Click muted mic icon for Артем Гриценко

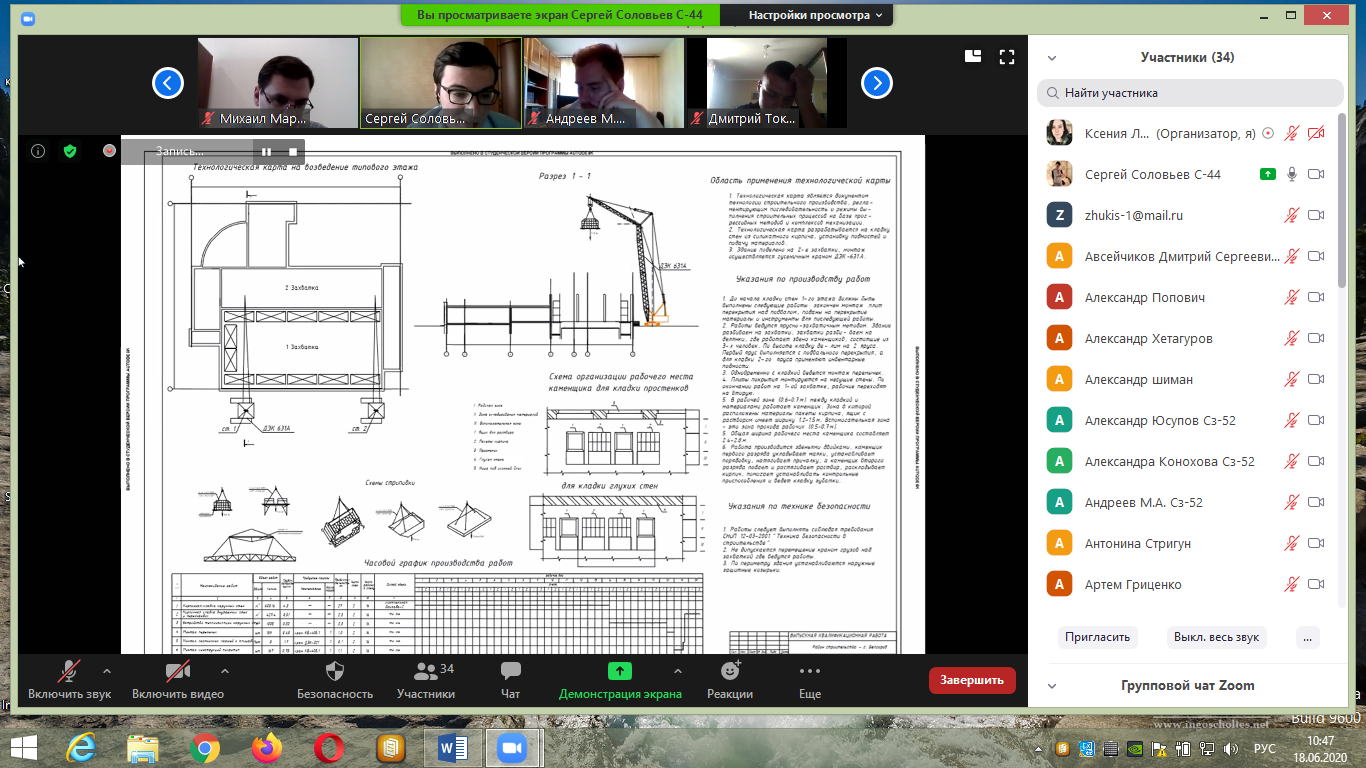click(1292, 584)
